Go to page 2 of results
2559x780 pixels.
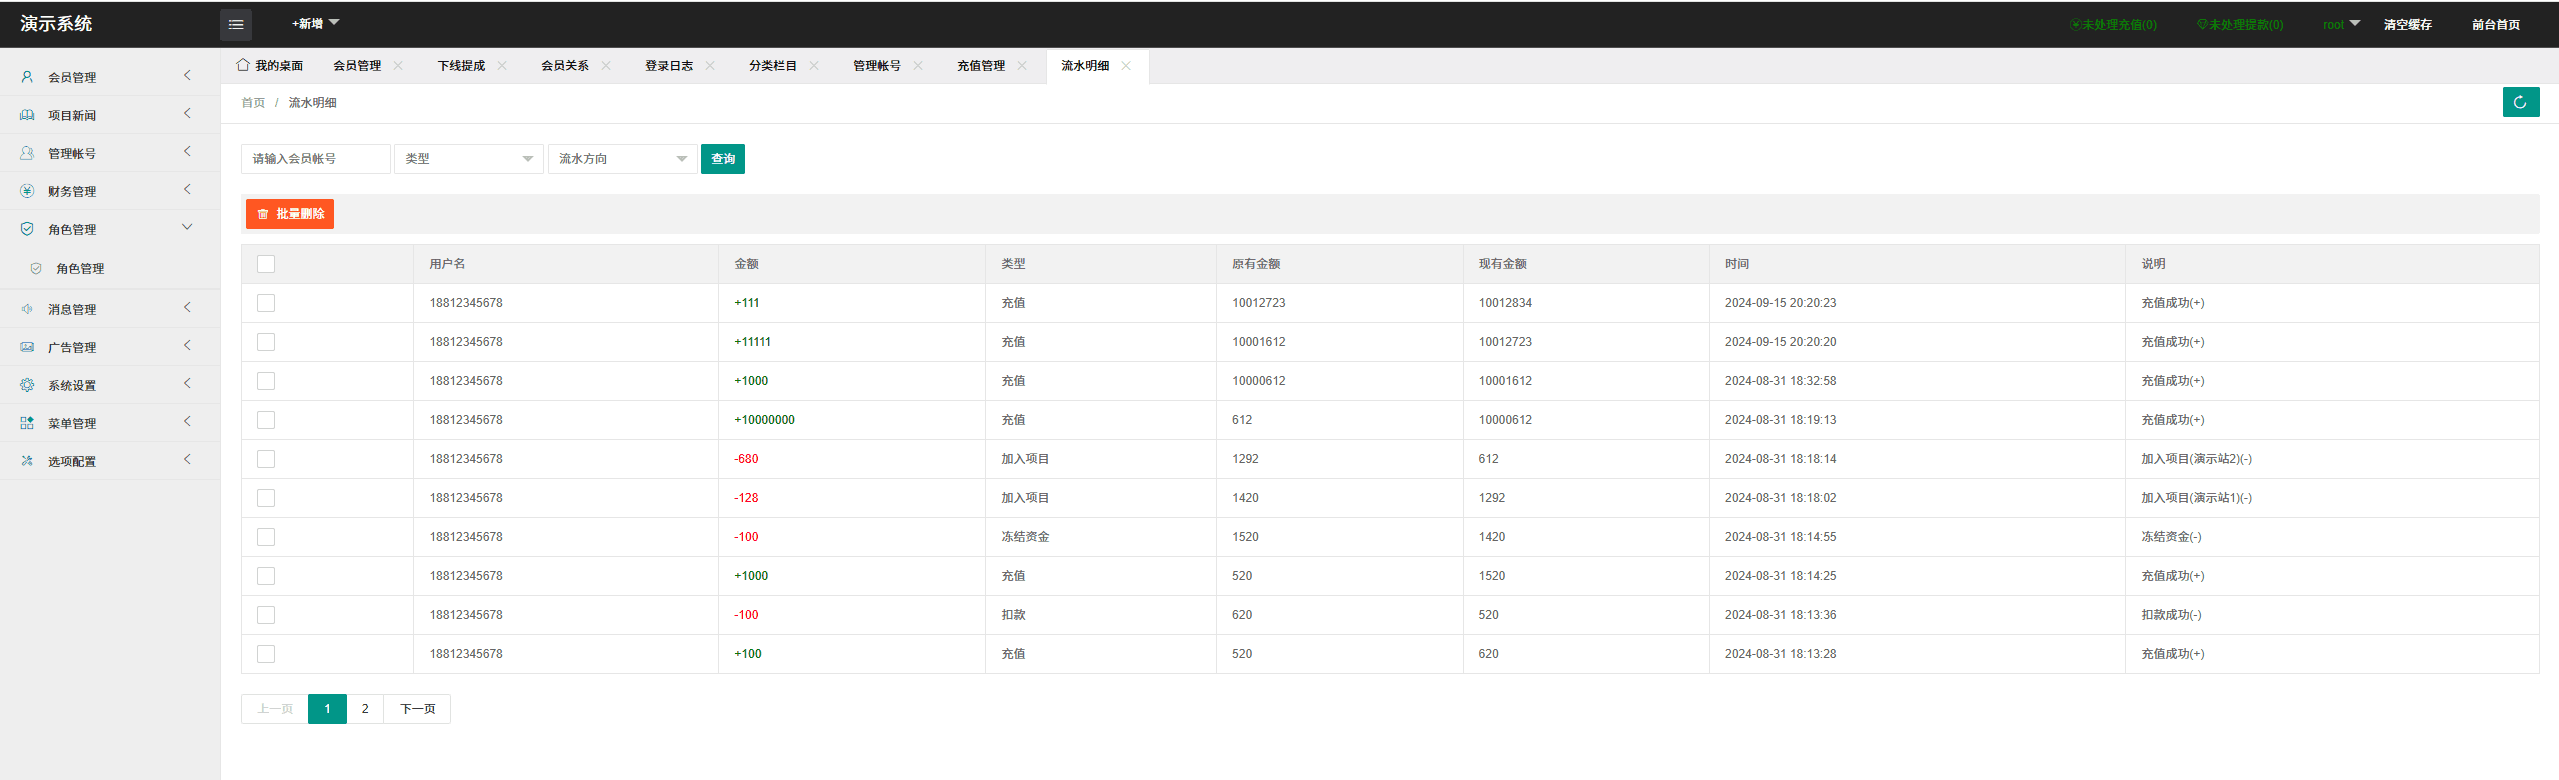pyautogui.click(x=365, y=709)
